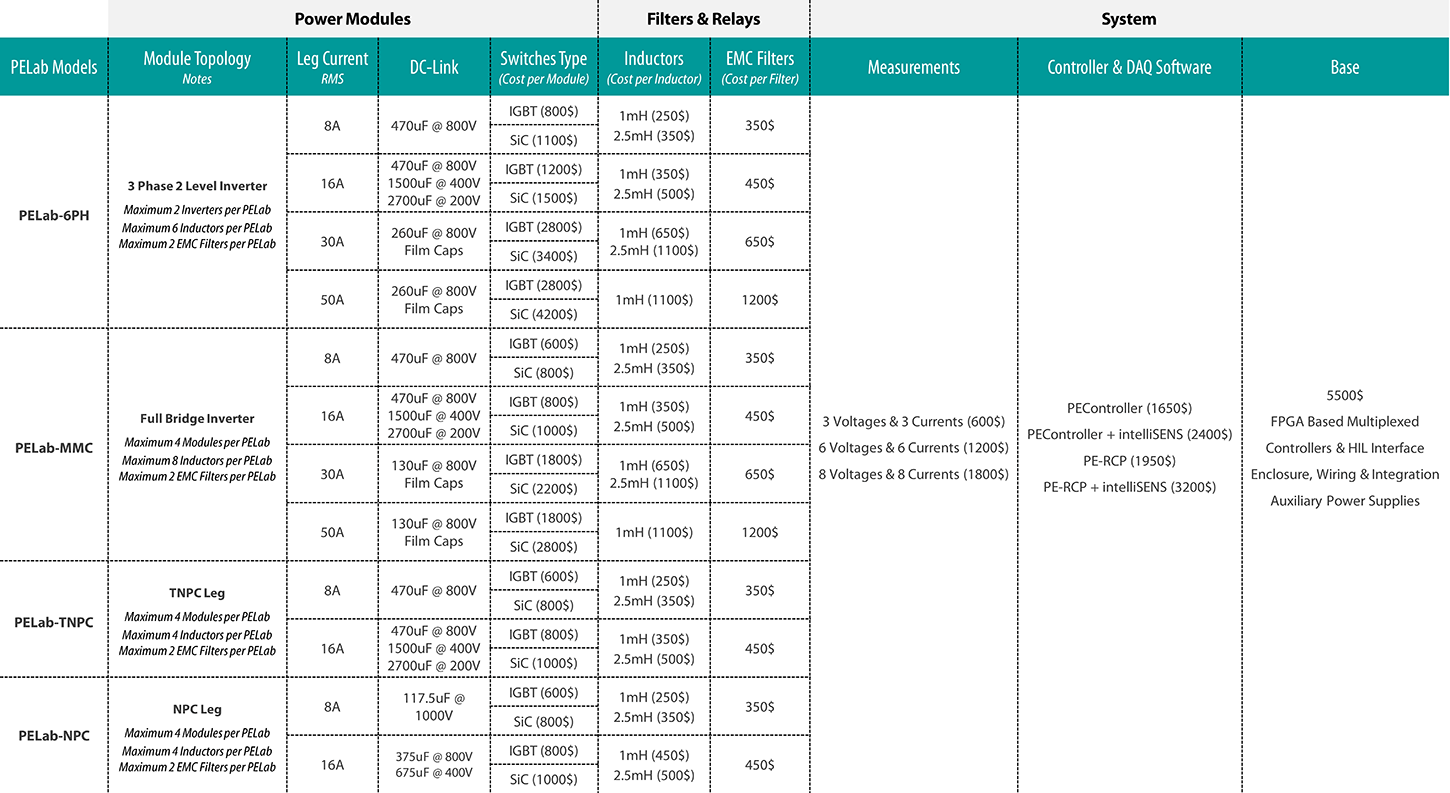
Task: Select the Switches Type column header
Action: [x=543, y=67]
